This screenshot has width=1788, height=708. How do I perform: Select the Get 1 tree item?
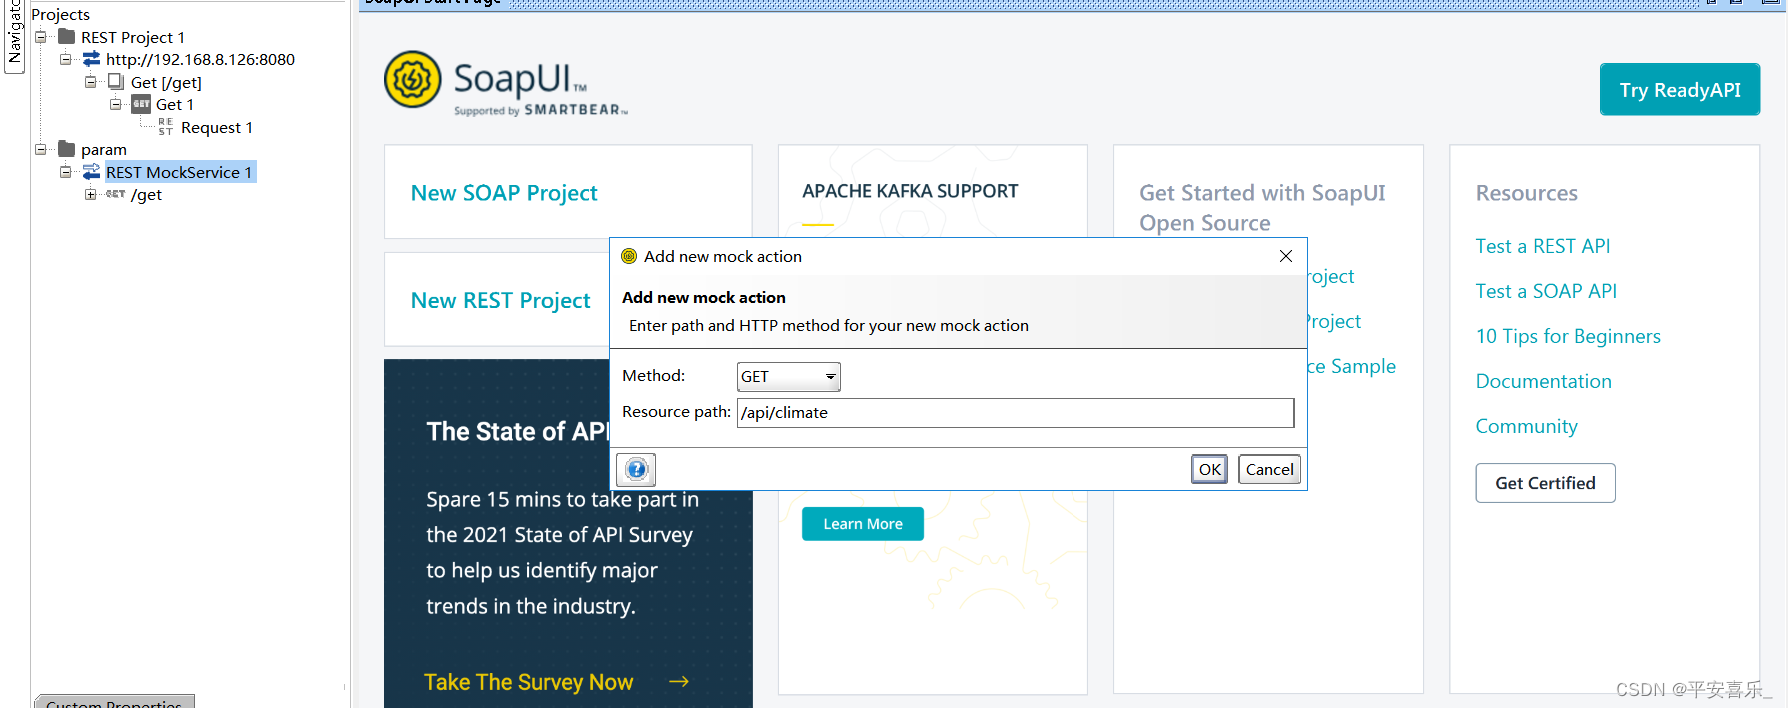175,104
